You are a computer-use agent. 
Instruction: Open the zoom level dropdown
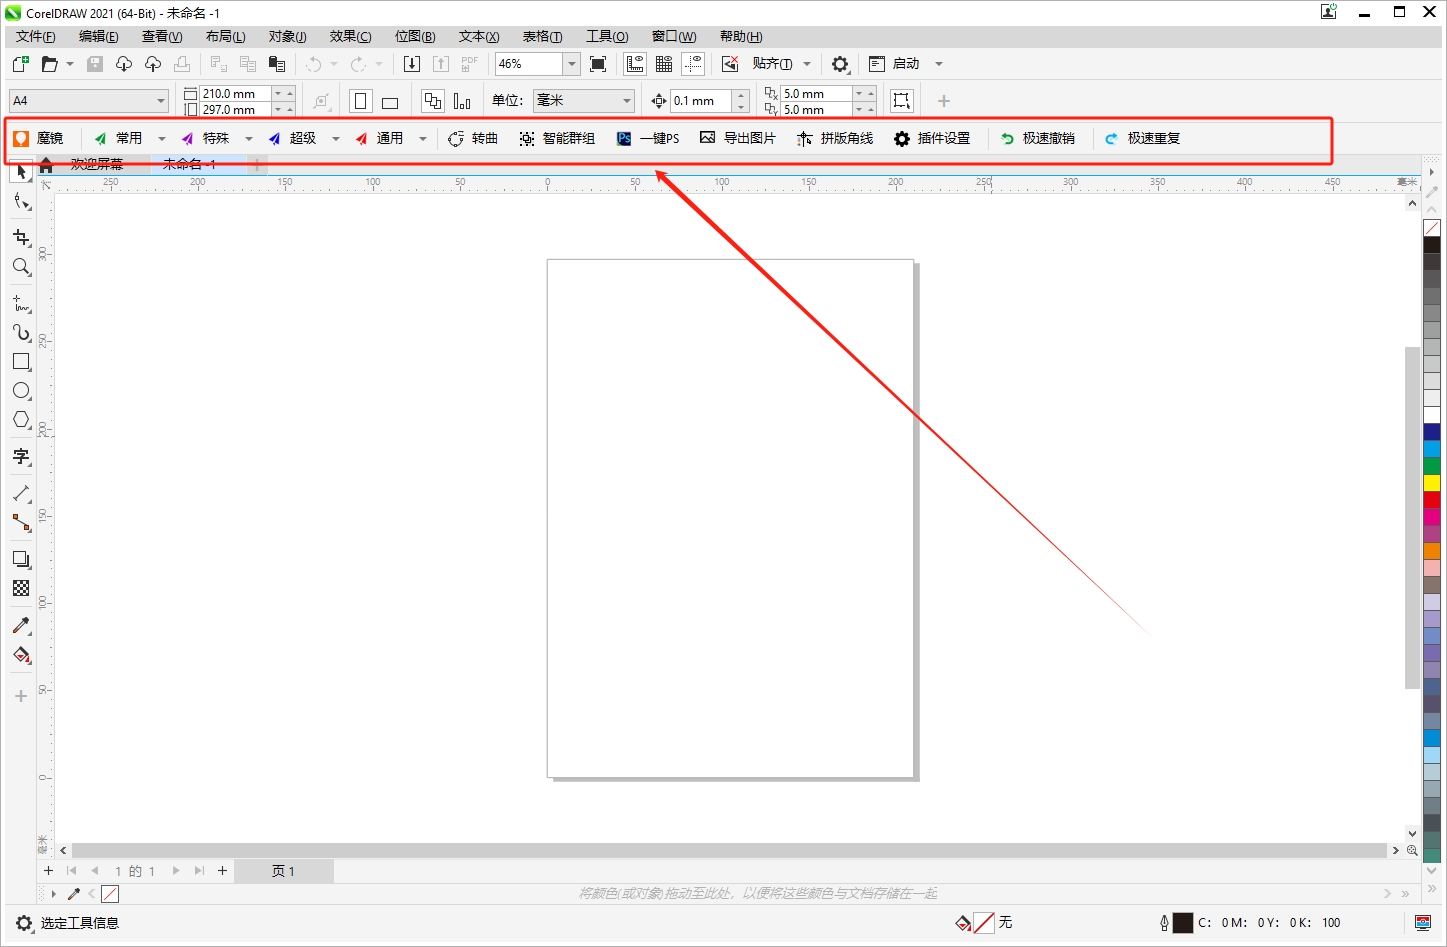572,64
